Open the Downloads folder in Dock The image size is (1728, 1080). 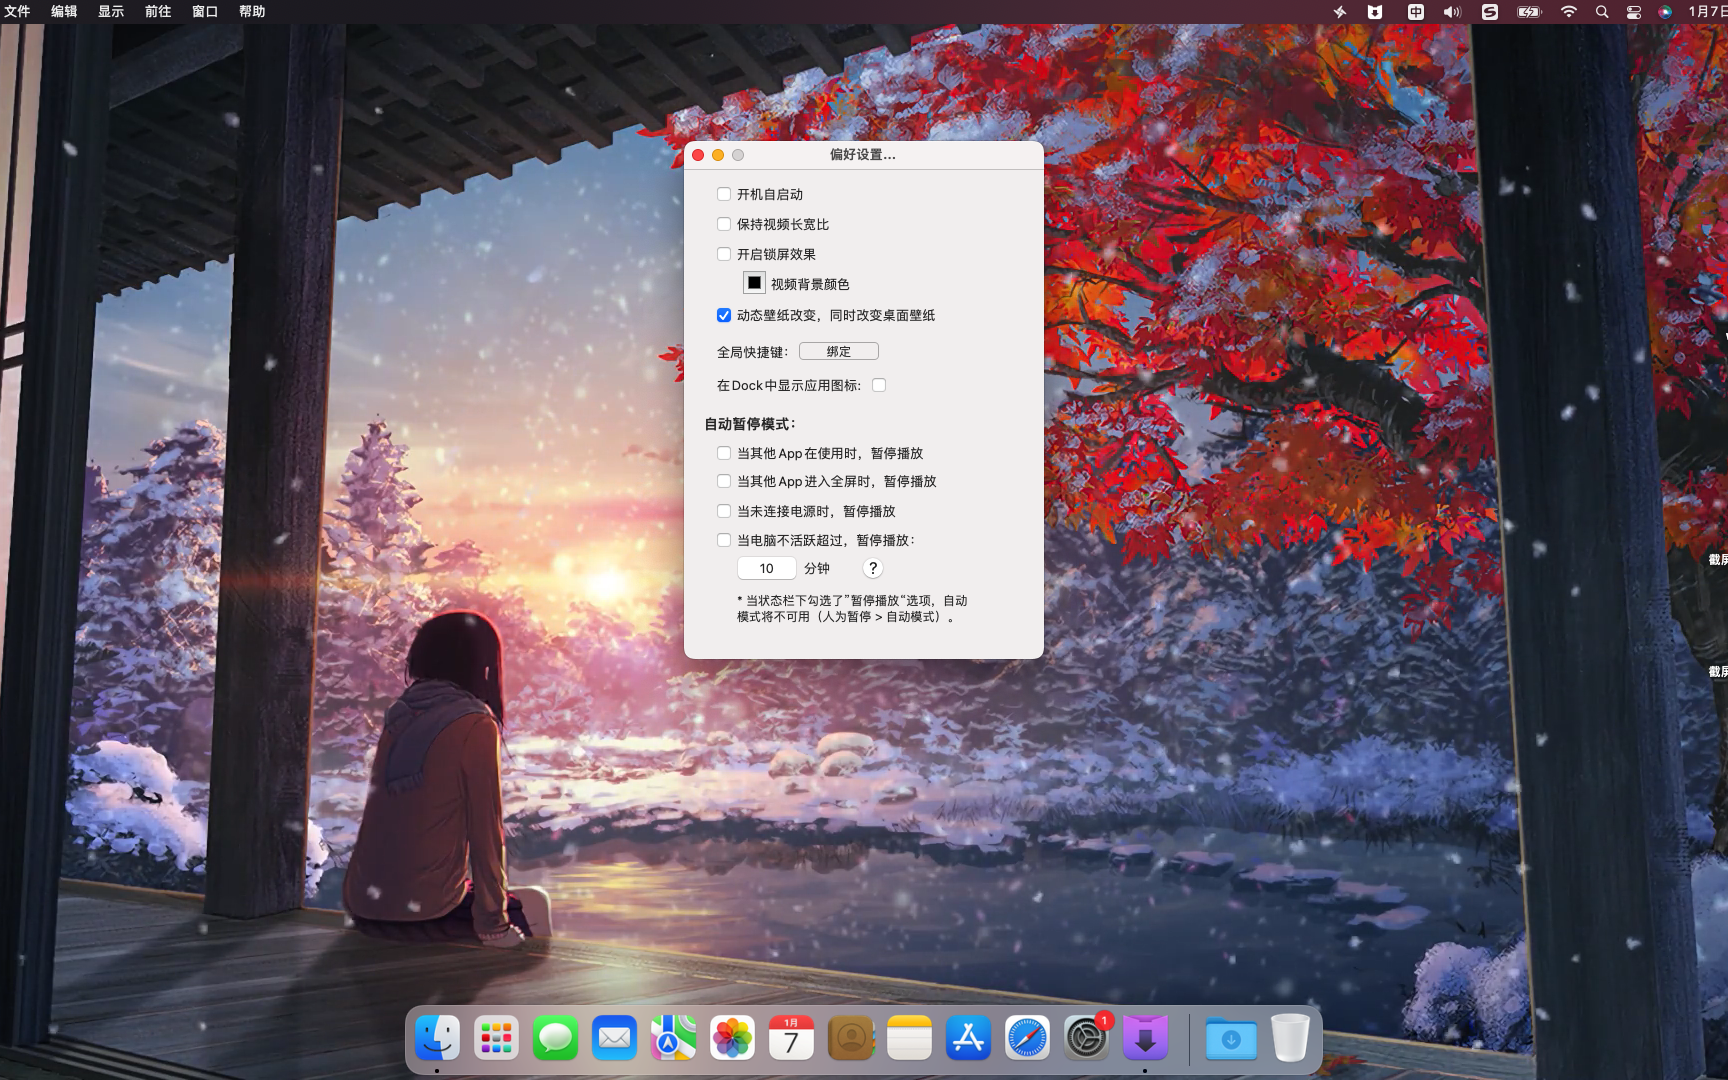(1231, 1038)
